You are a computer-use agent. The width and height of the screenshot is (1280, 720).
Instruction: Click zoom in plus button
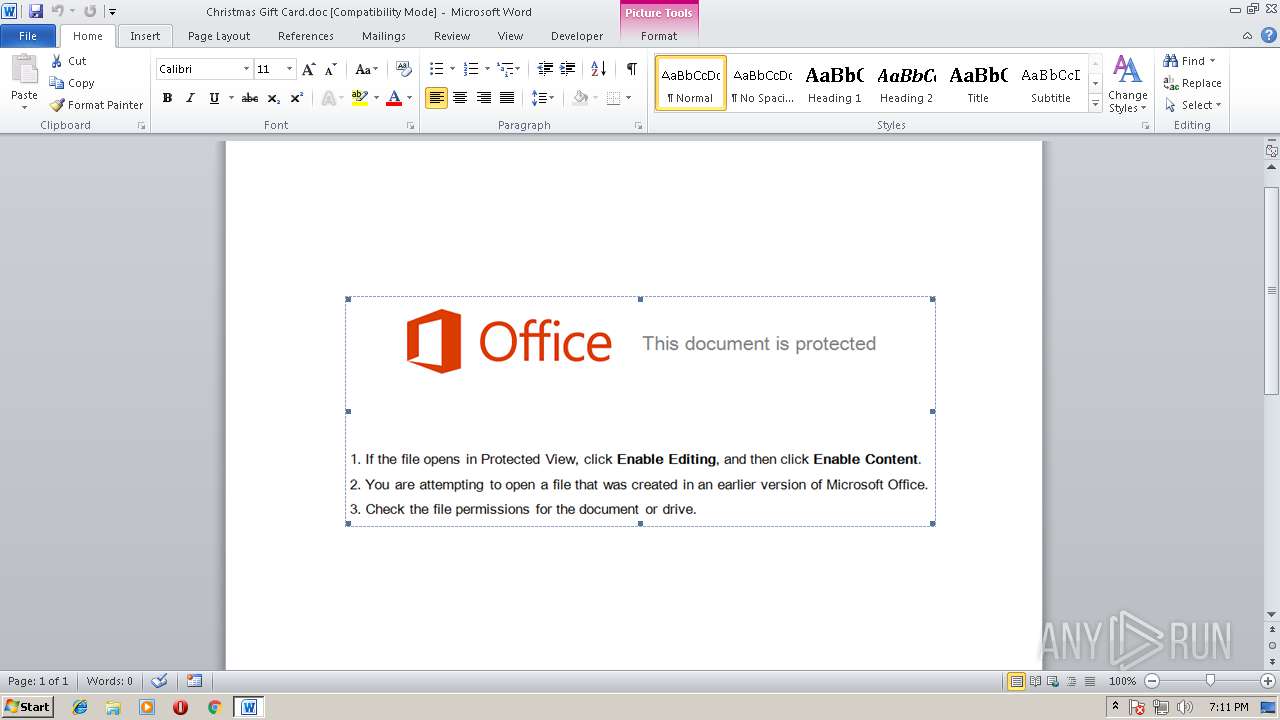pos(1268,681)
